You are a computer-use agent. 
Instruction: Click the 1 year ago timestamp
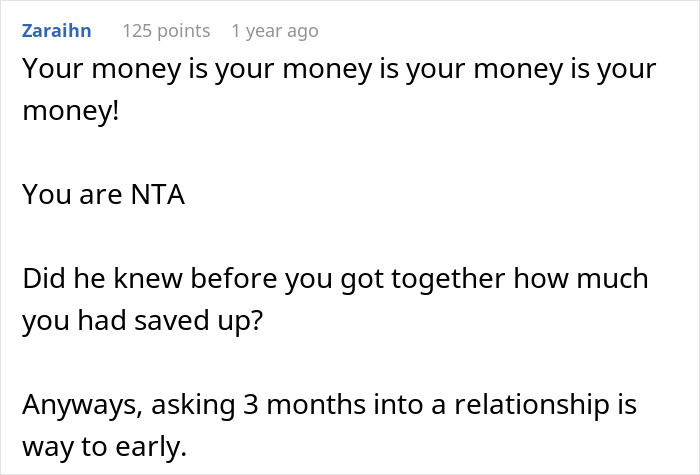pyautogui.click(x=275, y=31)
